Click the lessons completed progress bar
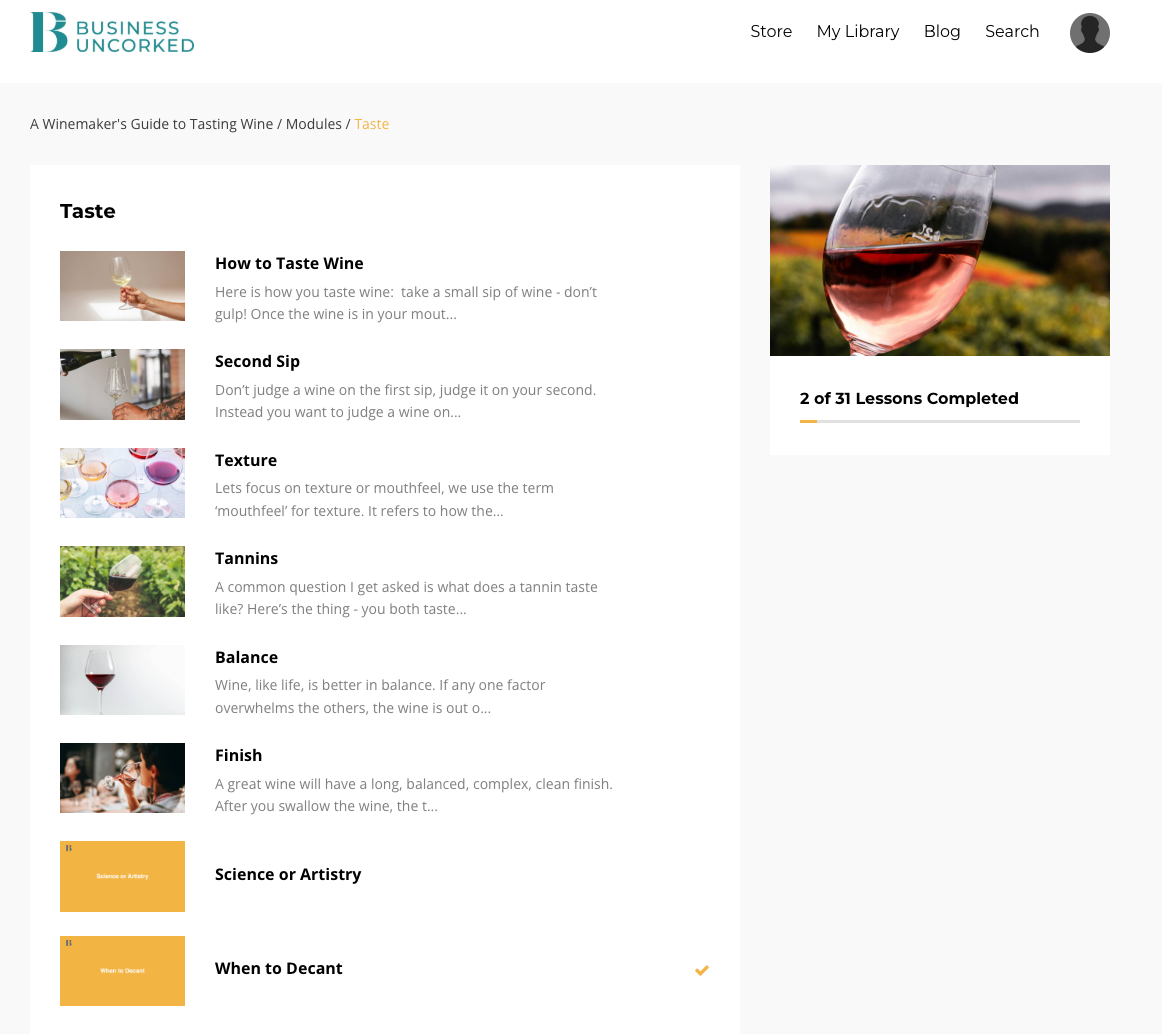1162x1034 pixels. click(939, 421)
